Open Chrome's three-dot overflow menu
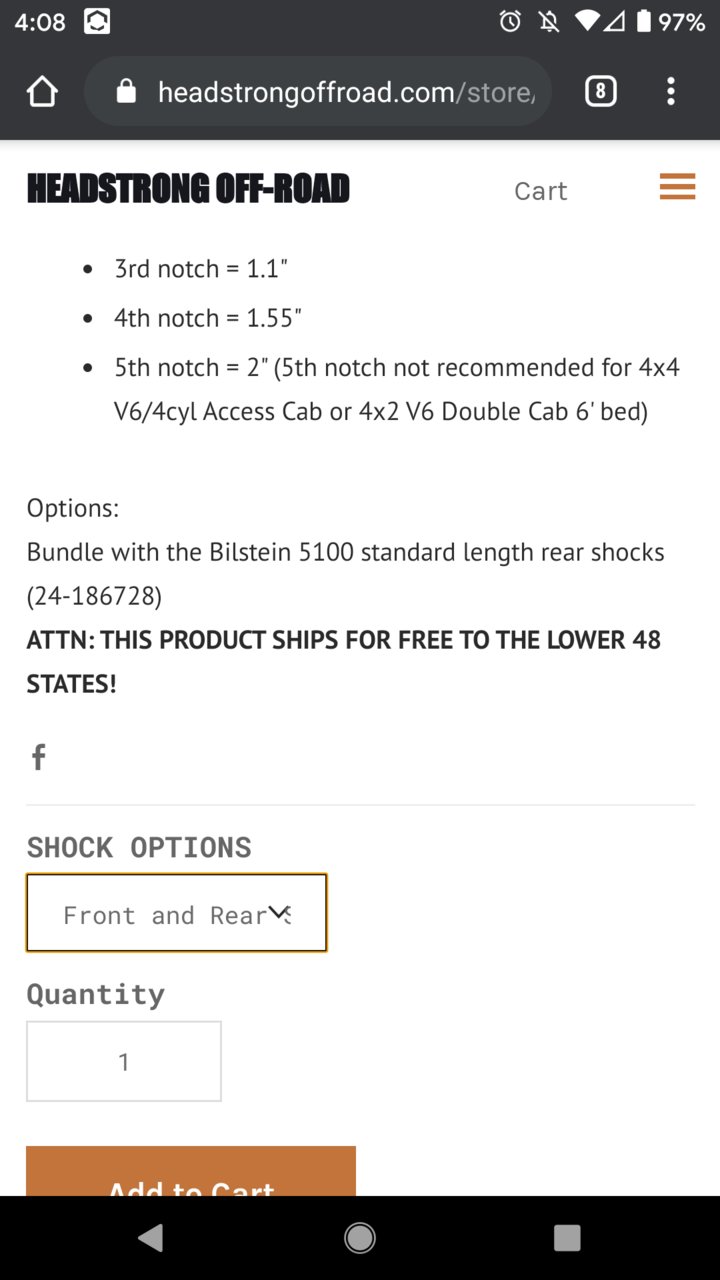Screen dimensions: 720x1280 (671, 92)
